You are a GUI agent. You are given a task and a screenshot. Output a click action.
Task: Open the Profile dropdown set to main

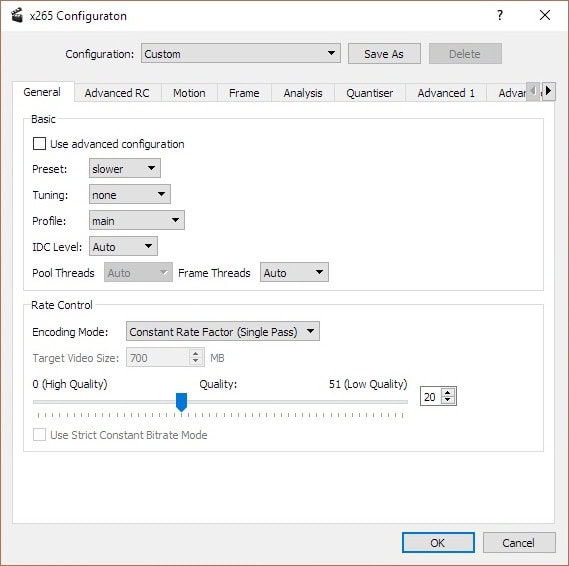(137, 221)
